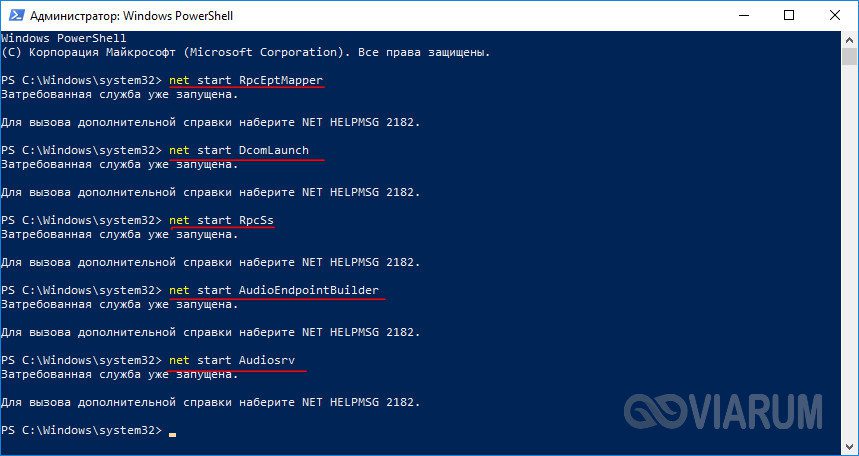The width and height of the screenshot is (859, 456).
Task: Click the vertical scrollbar thumb
Action: [x=850, y=57]
